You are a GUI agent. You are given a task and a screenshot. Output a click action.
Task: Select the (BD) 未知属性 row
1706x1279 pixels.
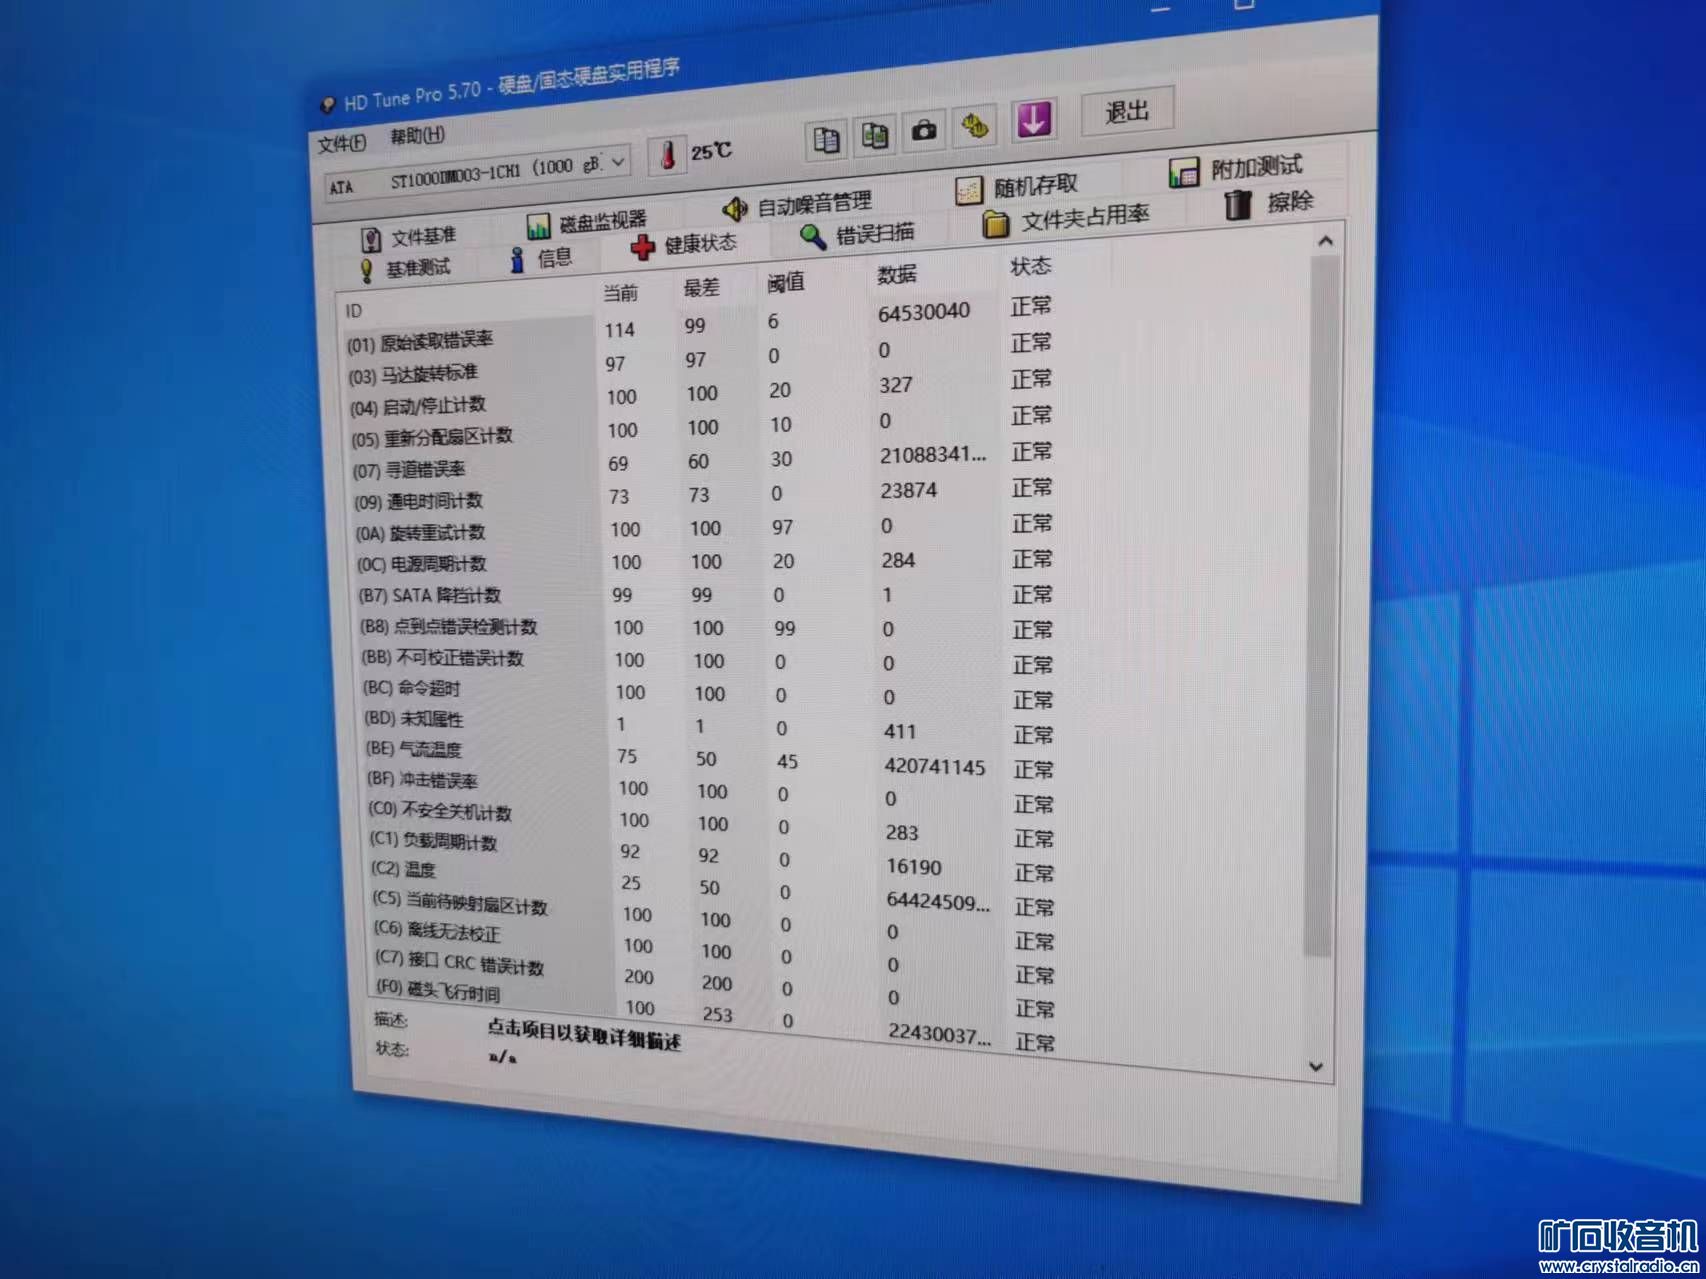click(711, 726)
